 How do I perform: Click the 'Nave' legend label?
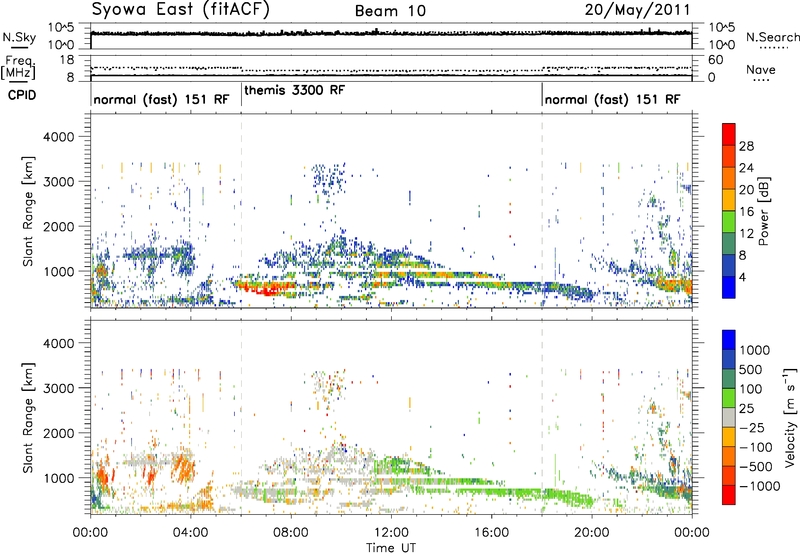pyautogui.click(x=761, y=70)
